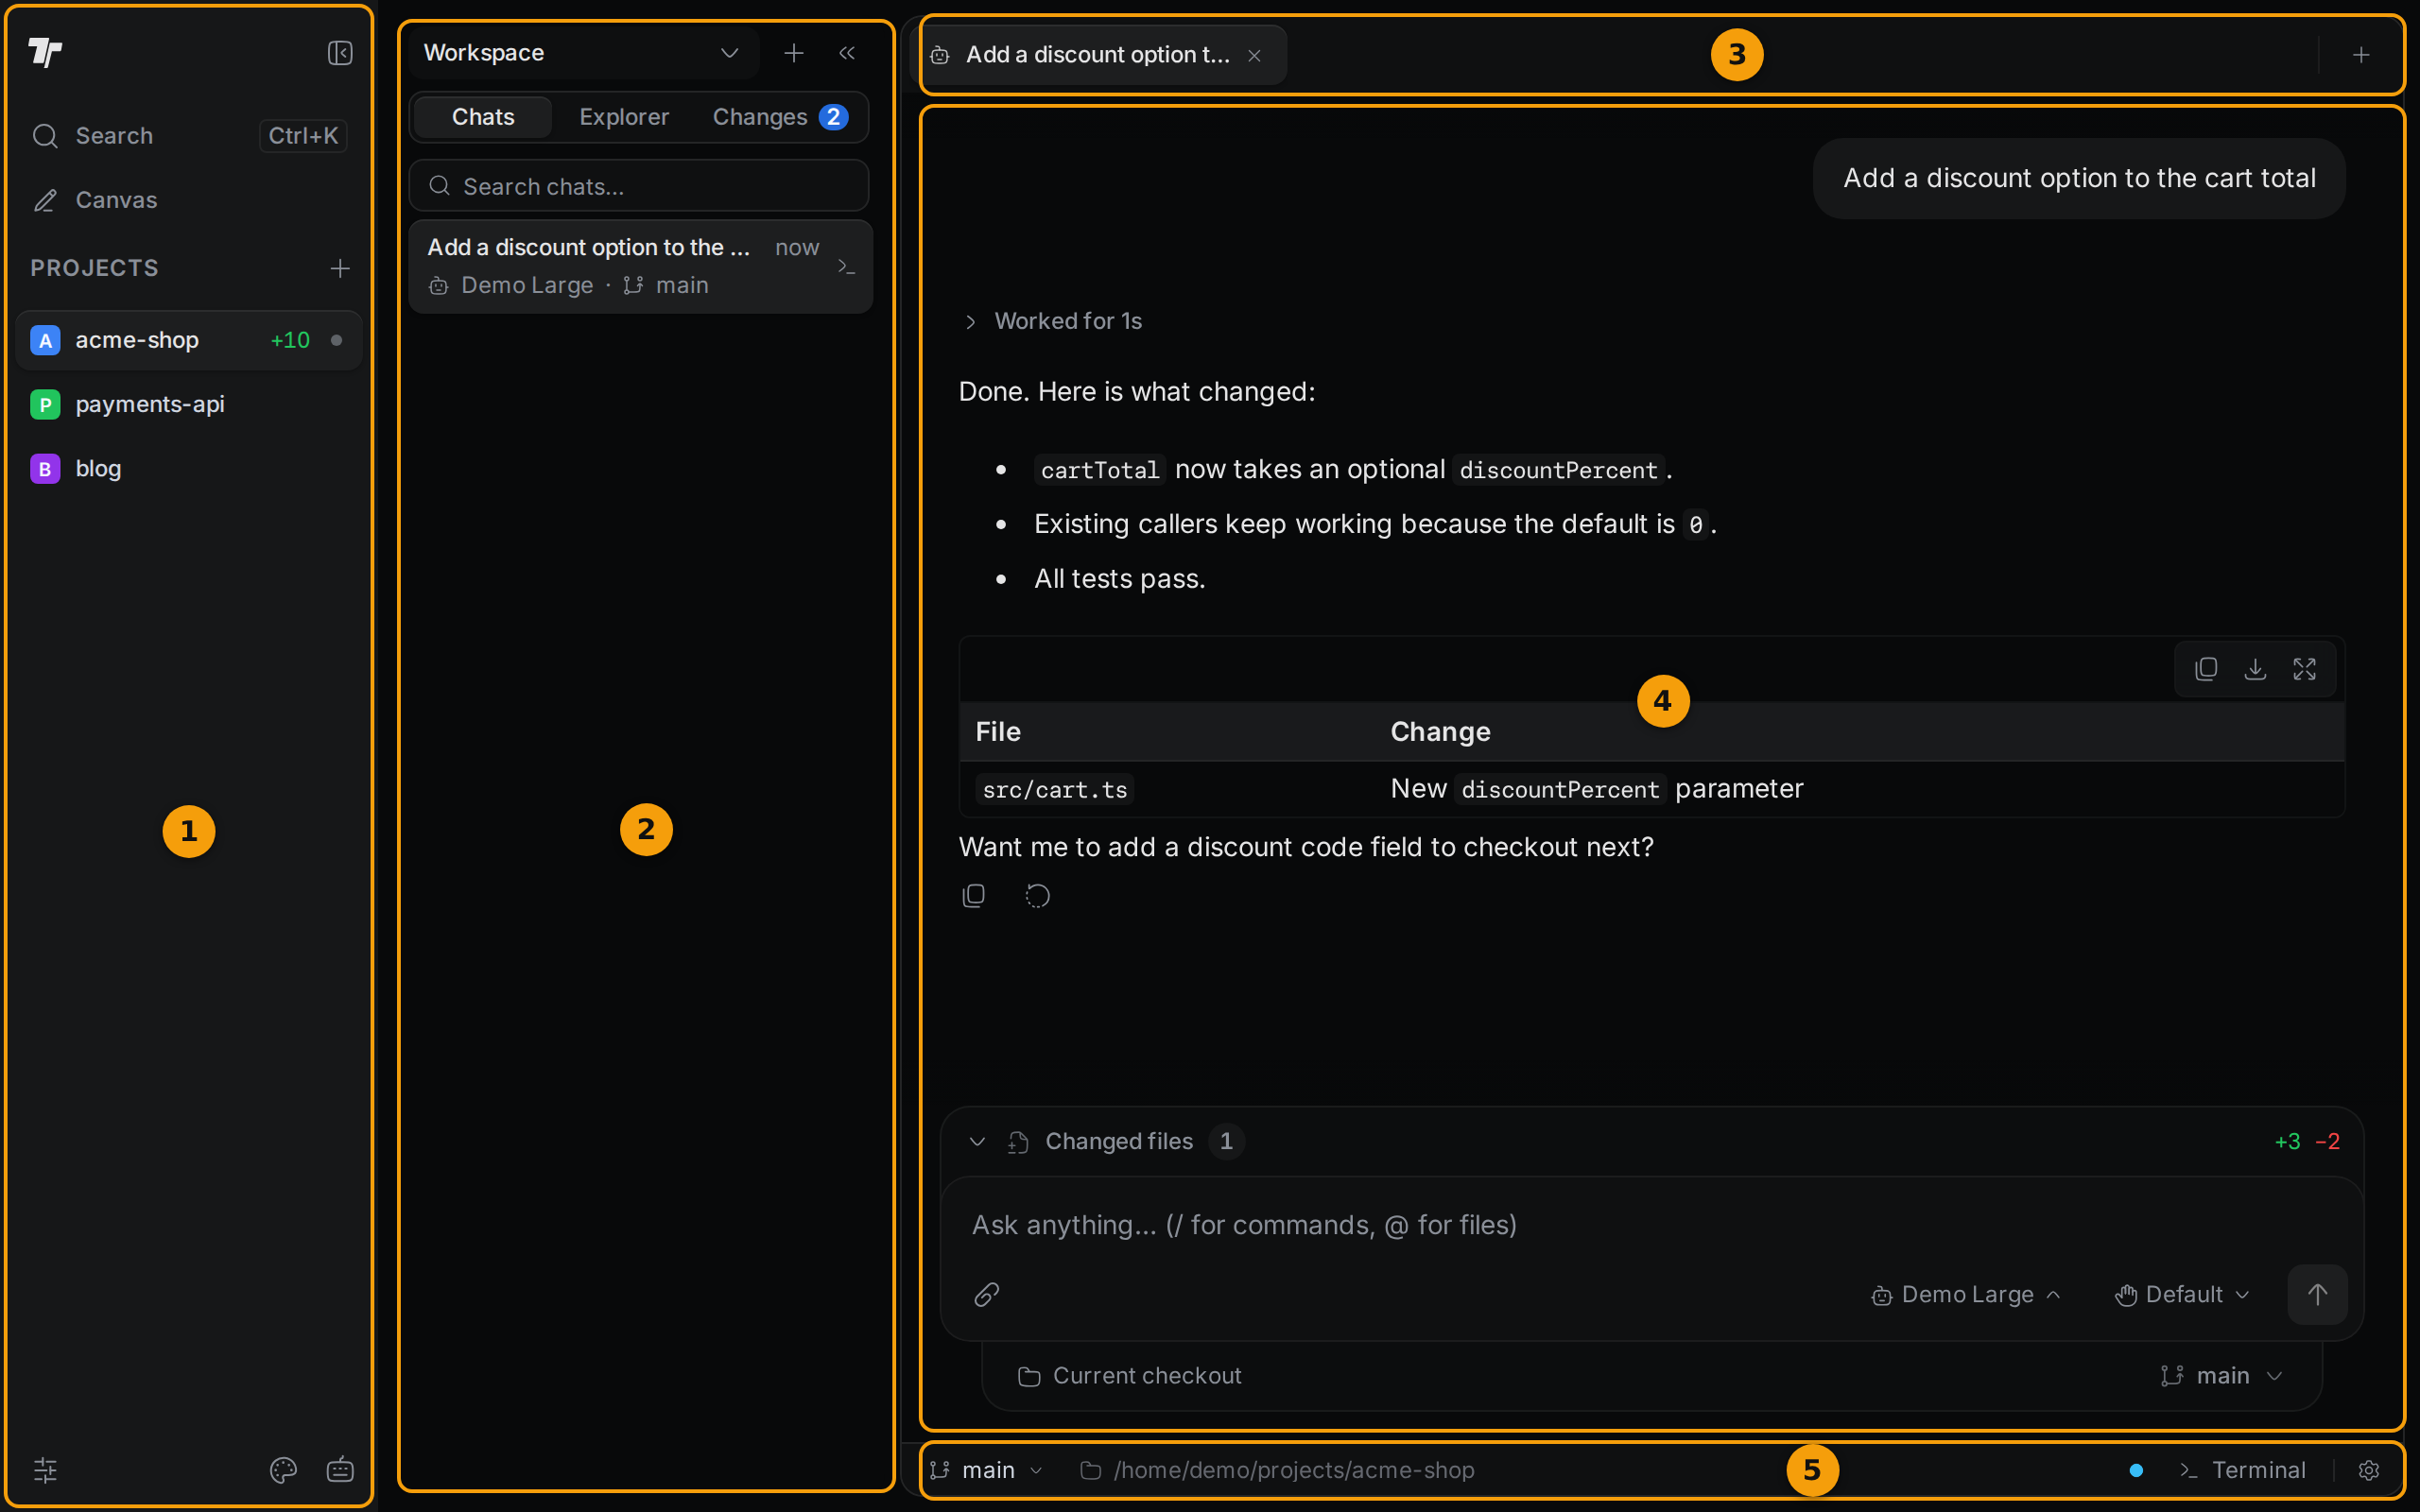The width and height of the screenshot is (2420, 1512).
Task: Click the src/cart.ts table cell
Action: [1055, 790]
